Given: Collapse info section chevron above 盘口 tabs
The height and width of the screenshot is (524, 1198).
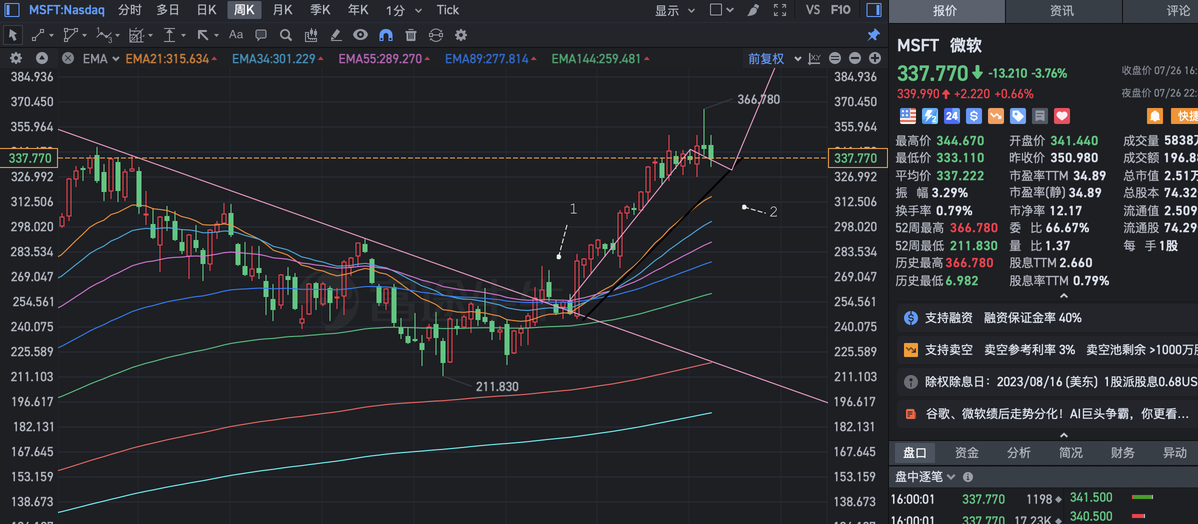Looking at the screenshot, I should pos(1063,434).
